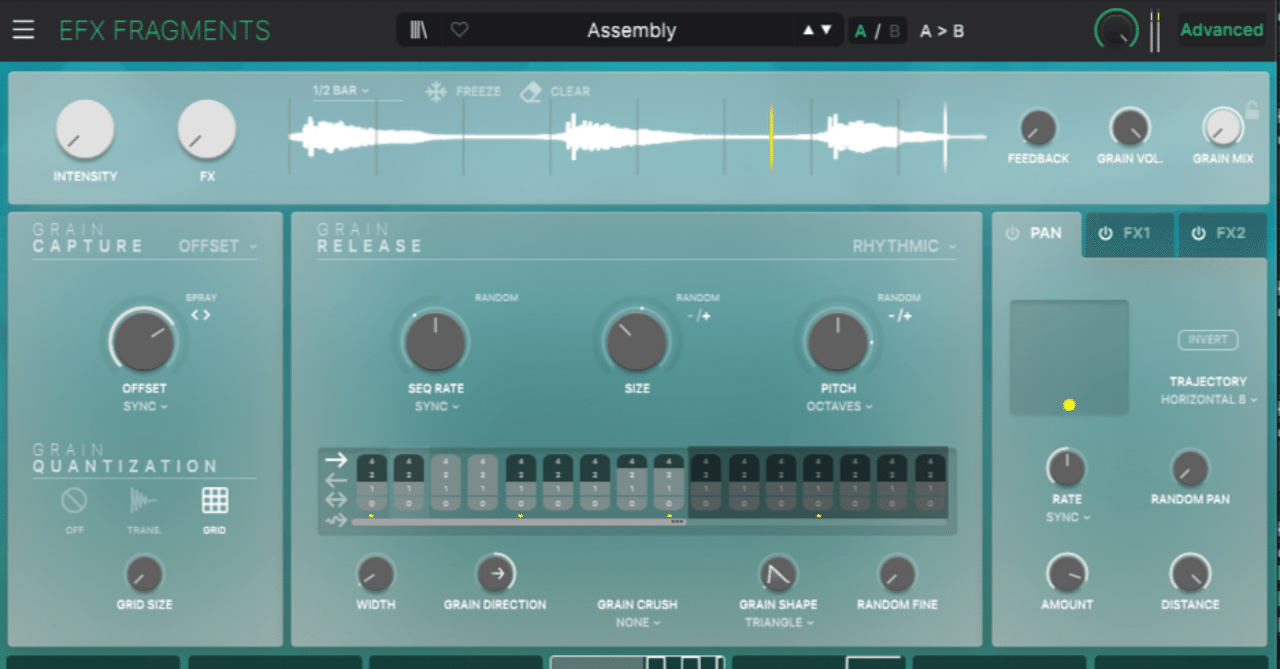Click the snowflake Freeze icon

[x=436, y=92]
